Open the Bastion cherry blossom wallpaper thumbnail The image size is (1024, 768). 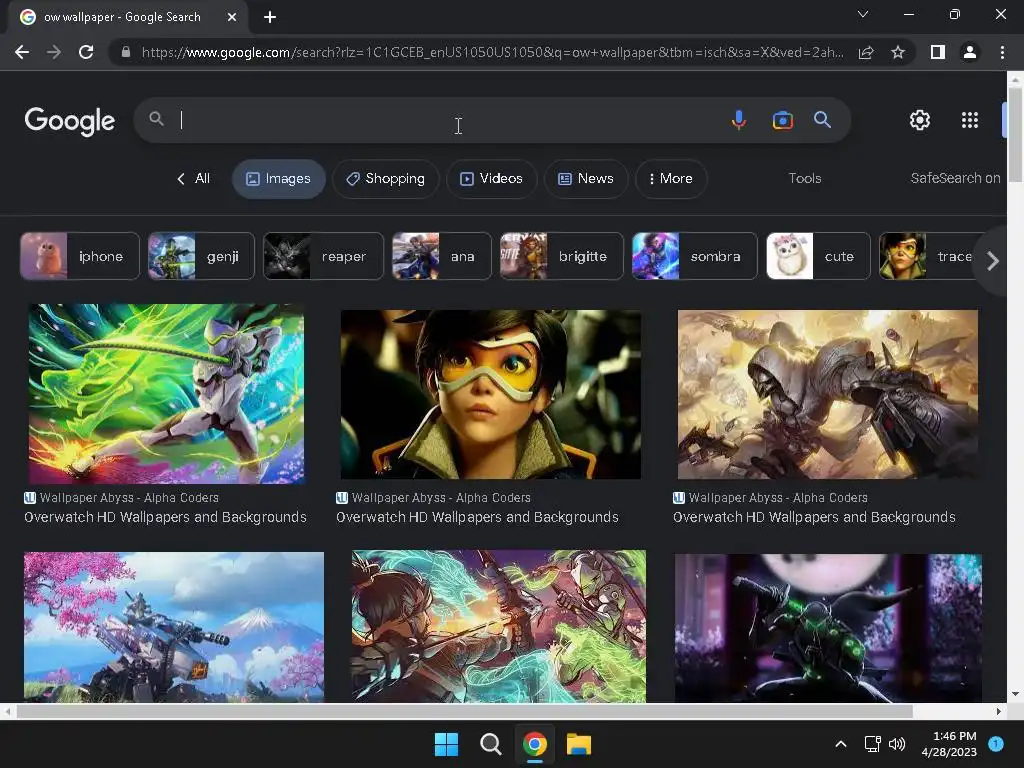coord(174,627)
